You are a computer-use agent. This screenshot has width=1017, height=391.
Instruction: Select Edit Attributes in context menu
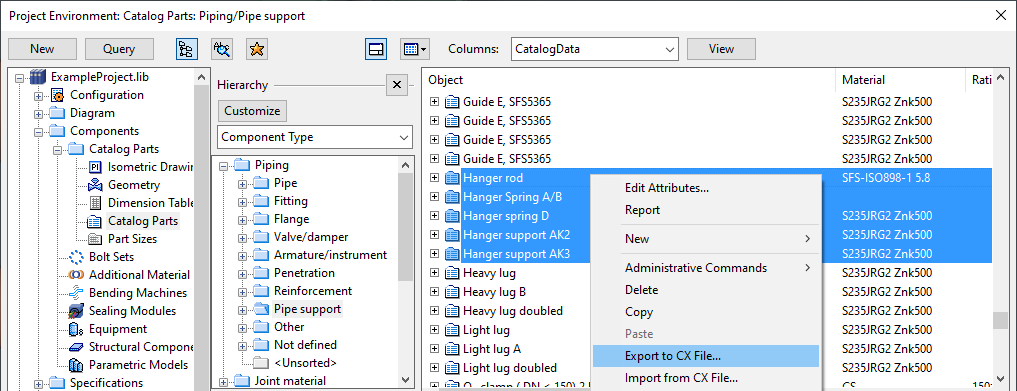pos(667,188)
